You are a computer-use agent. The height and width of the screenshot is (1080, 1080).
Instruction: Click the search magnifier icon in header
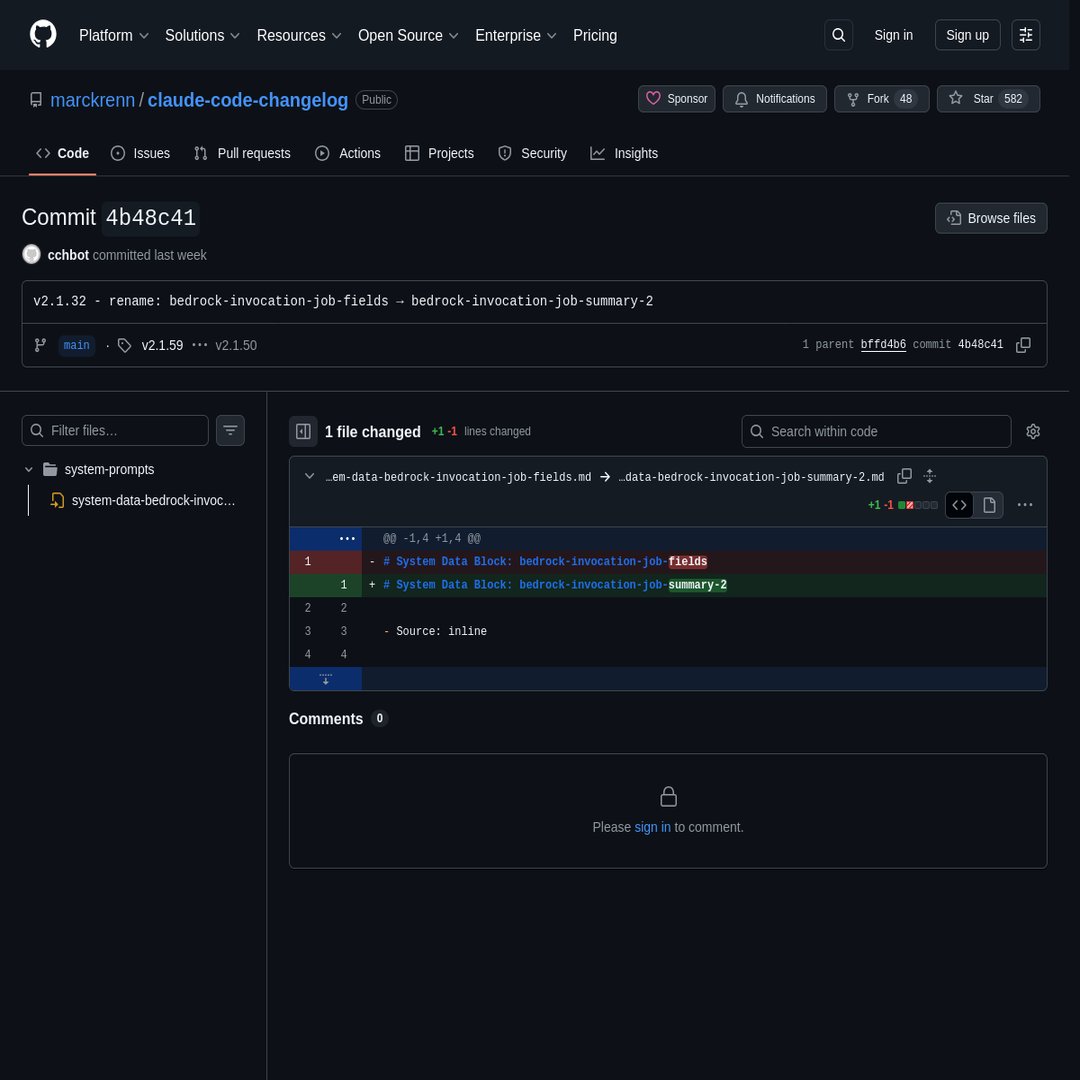838,35
